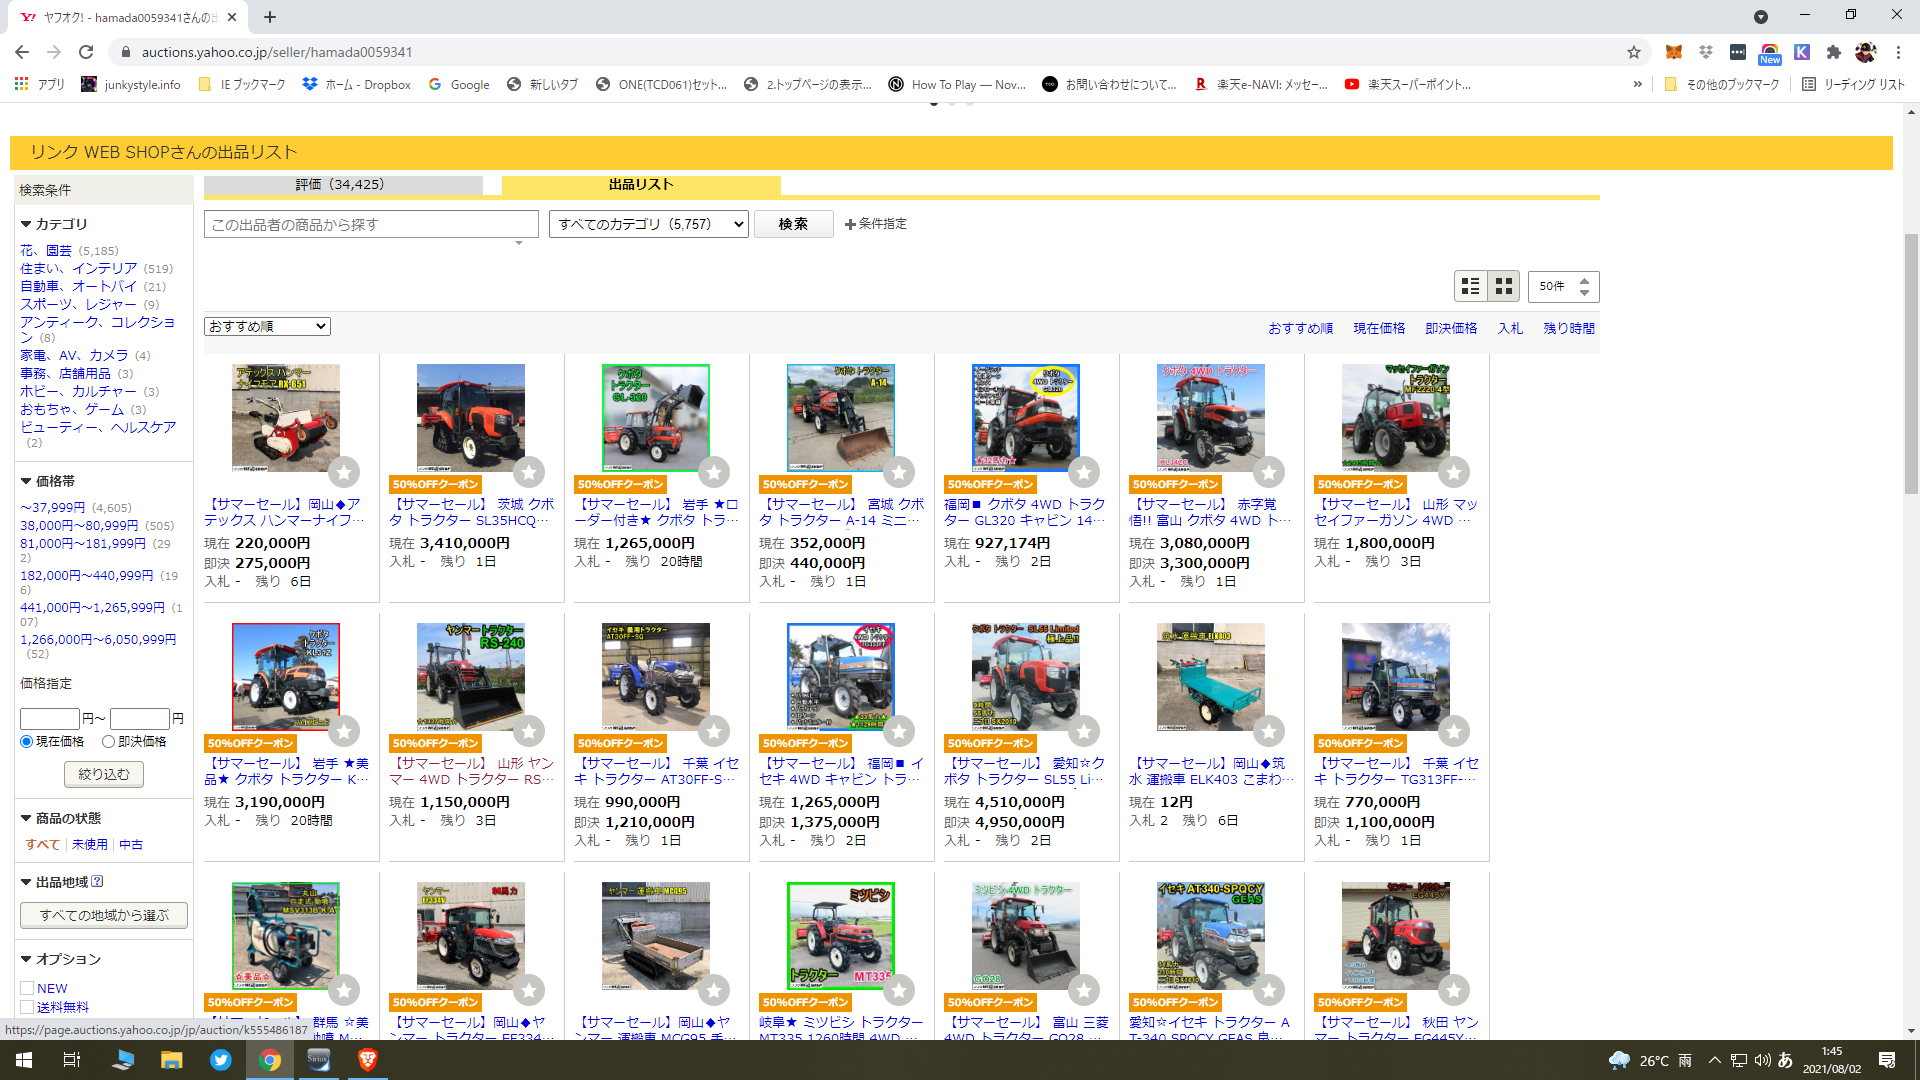Viewport: 1920px width, 1080px height.
Task: Sort listings by 即決価格
Action: coord(1451,328)
